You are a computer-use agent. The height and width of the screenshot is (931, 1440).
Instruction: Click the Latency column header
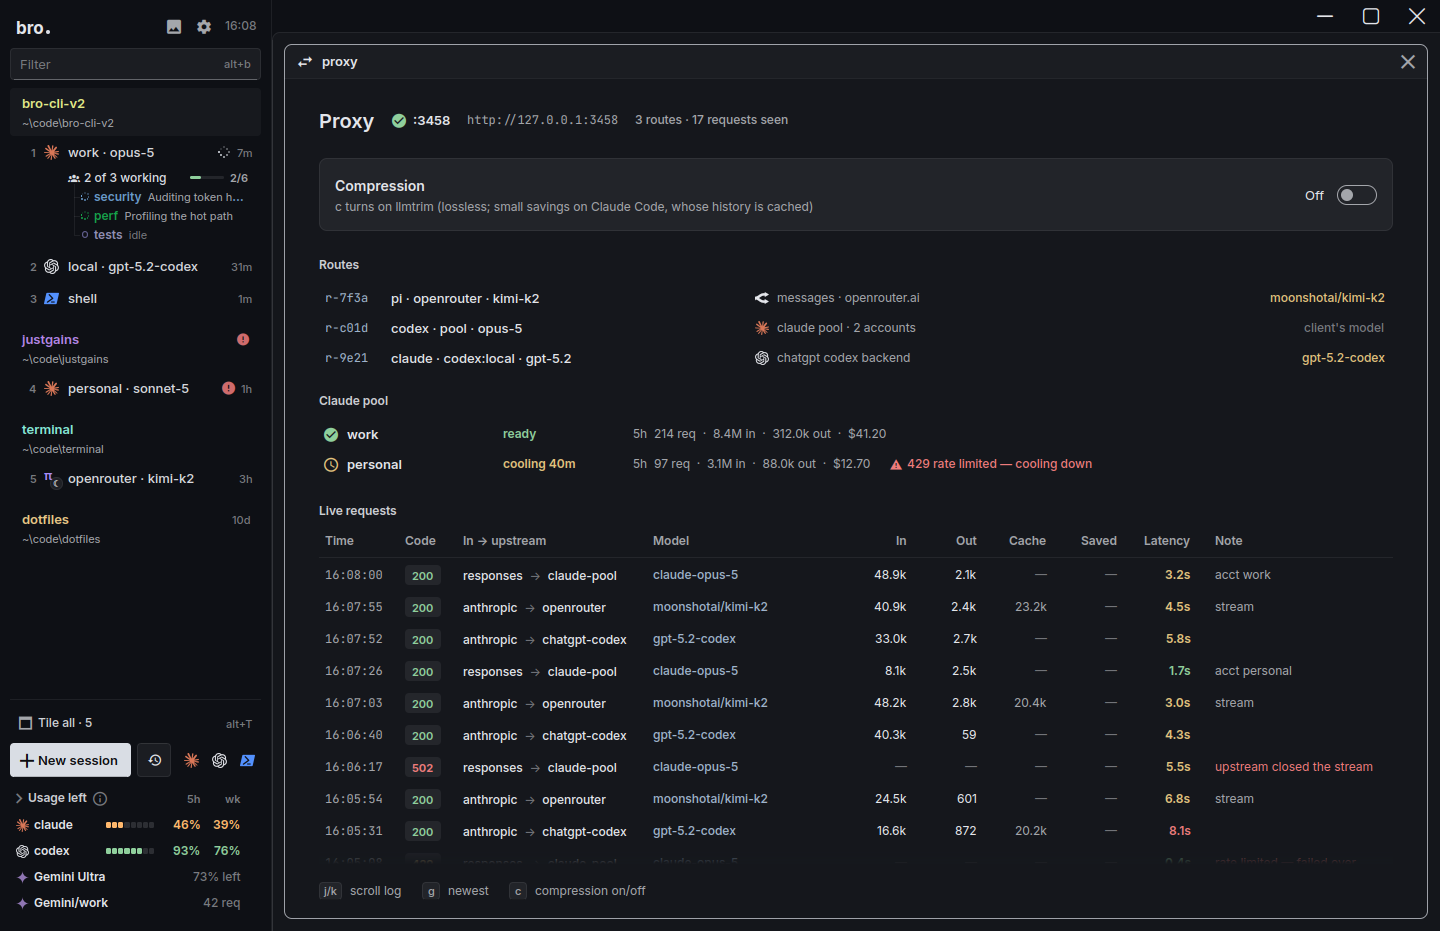pyautogui.click(x=1166, y=541)
